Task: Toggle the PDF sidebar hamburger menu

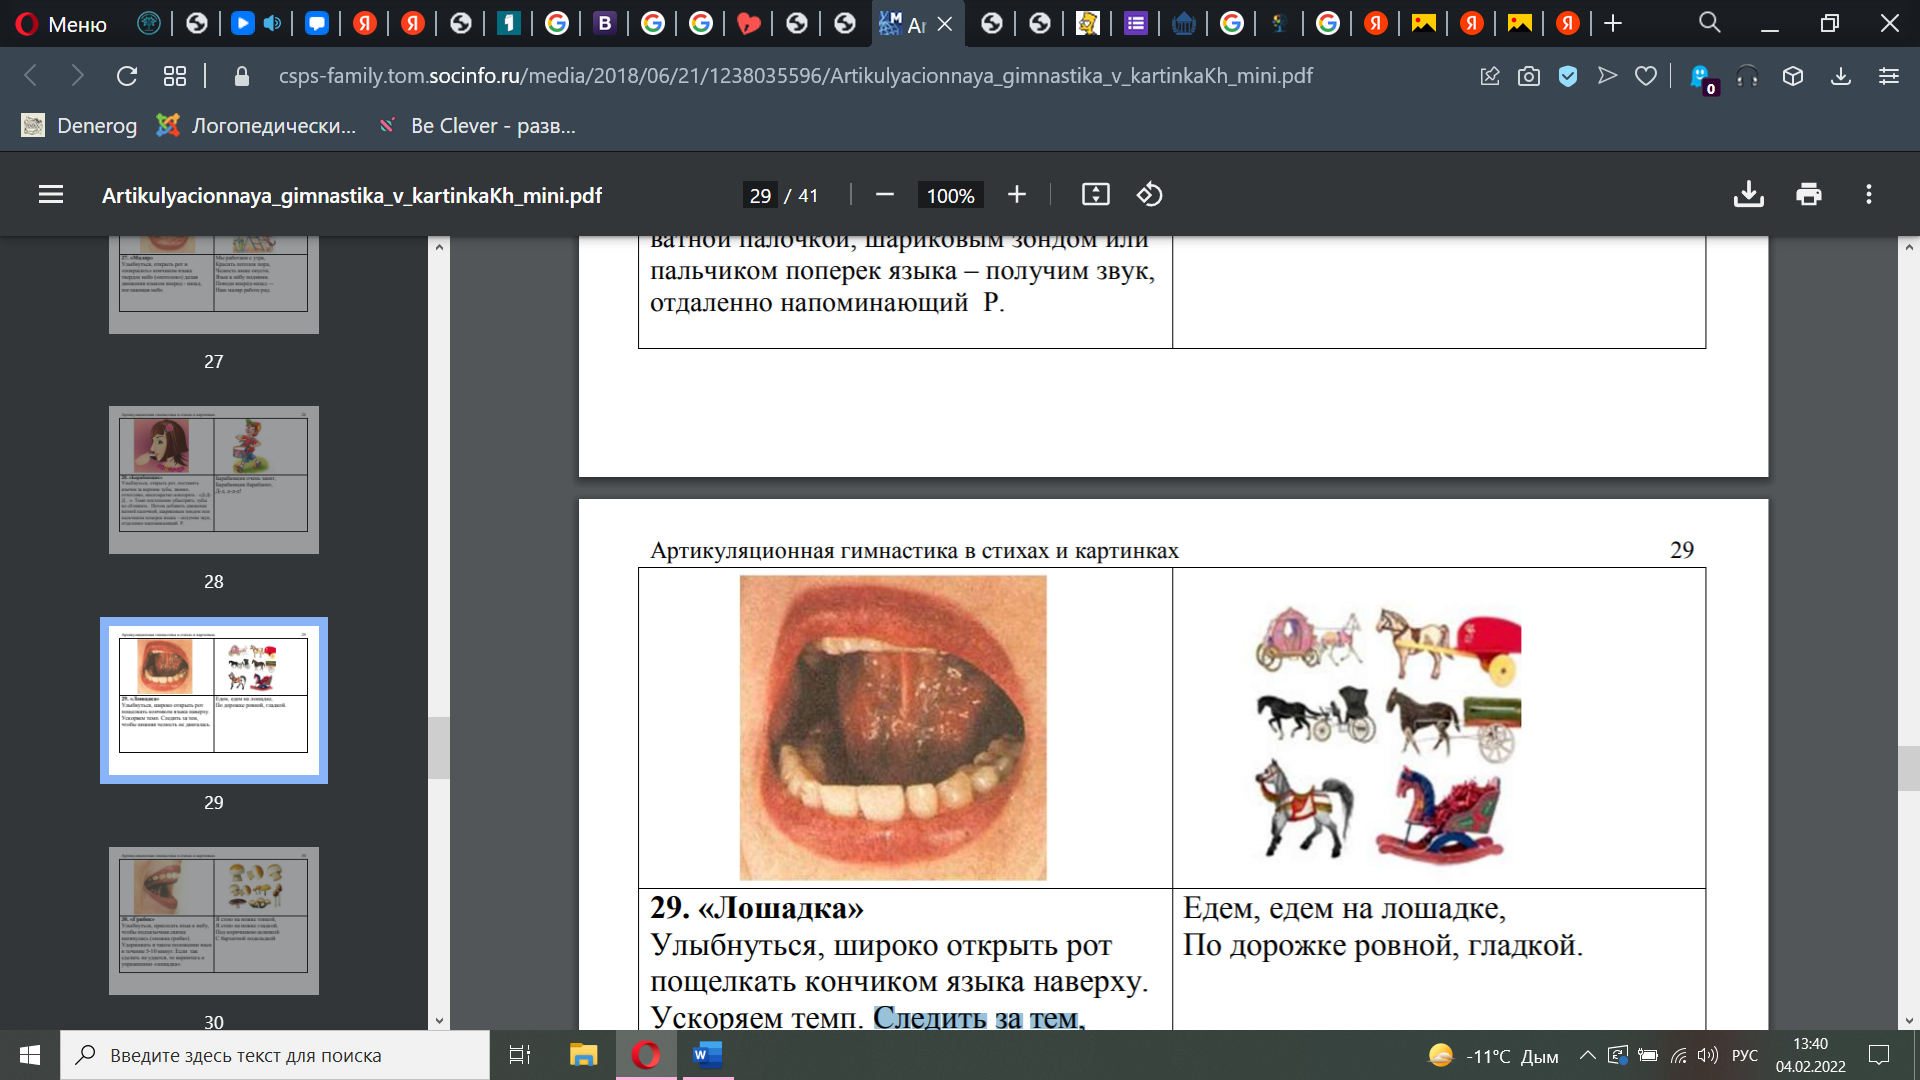Action: (x=51, y=195)
